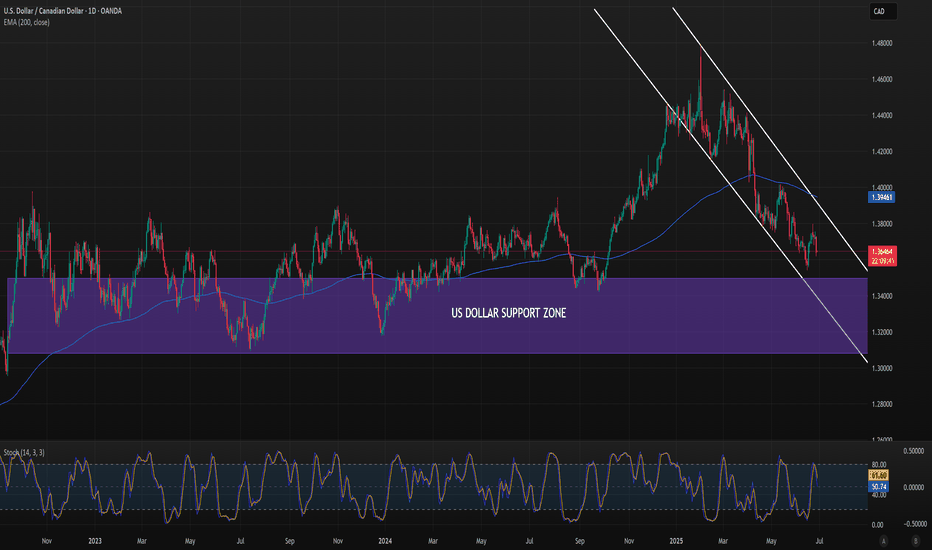Screen dimensions: 932x550
Task: Click the 2023 label on time axis
Action: 95,541
